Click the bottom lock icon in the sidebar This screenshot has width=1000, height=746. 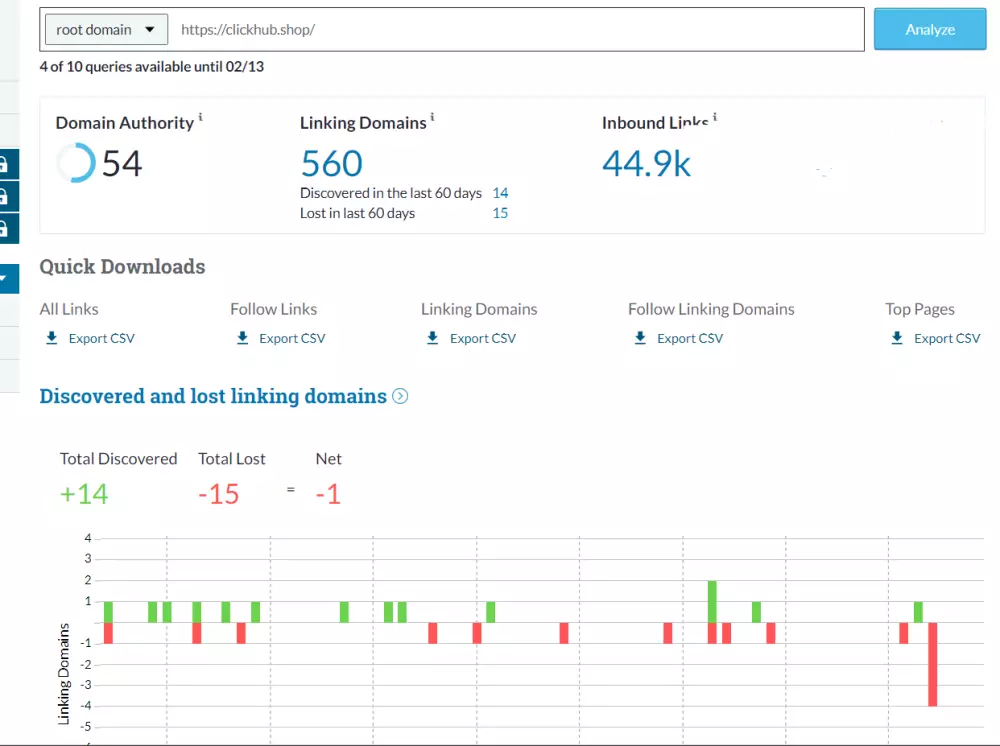pos(6,228)
